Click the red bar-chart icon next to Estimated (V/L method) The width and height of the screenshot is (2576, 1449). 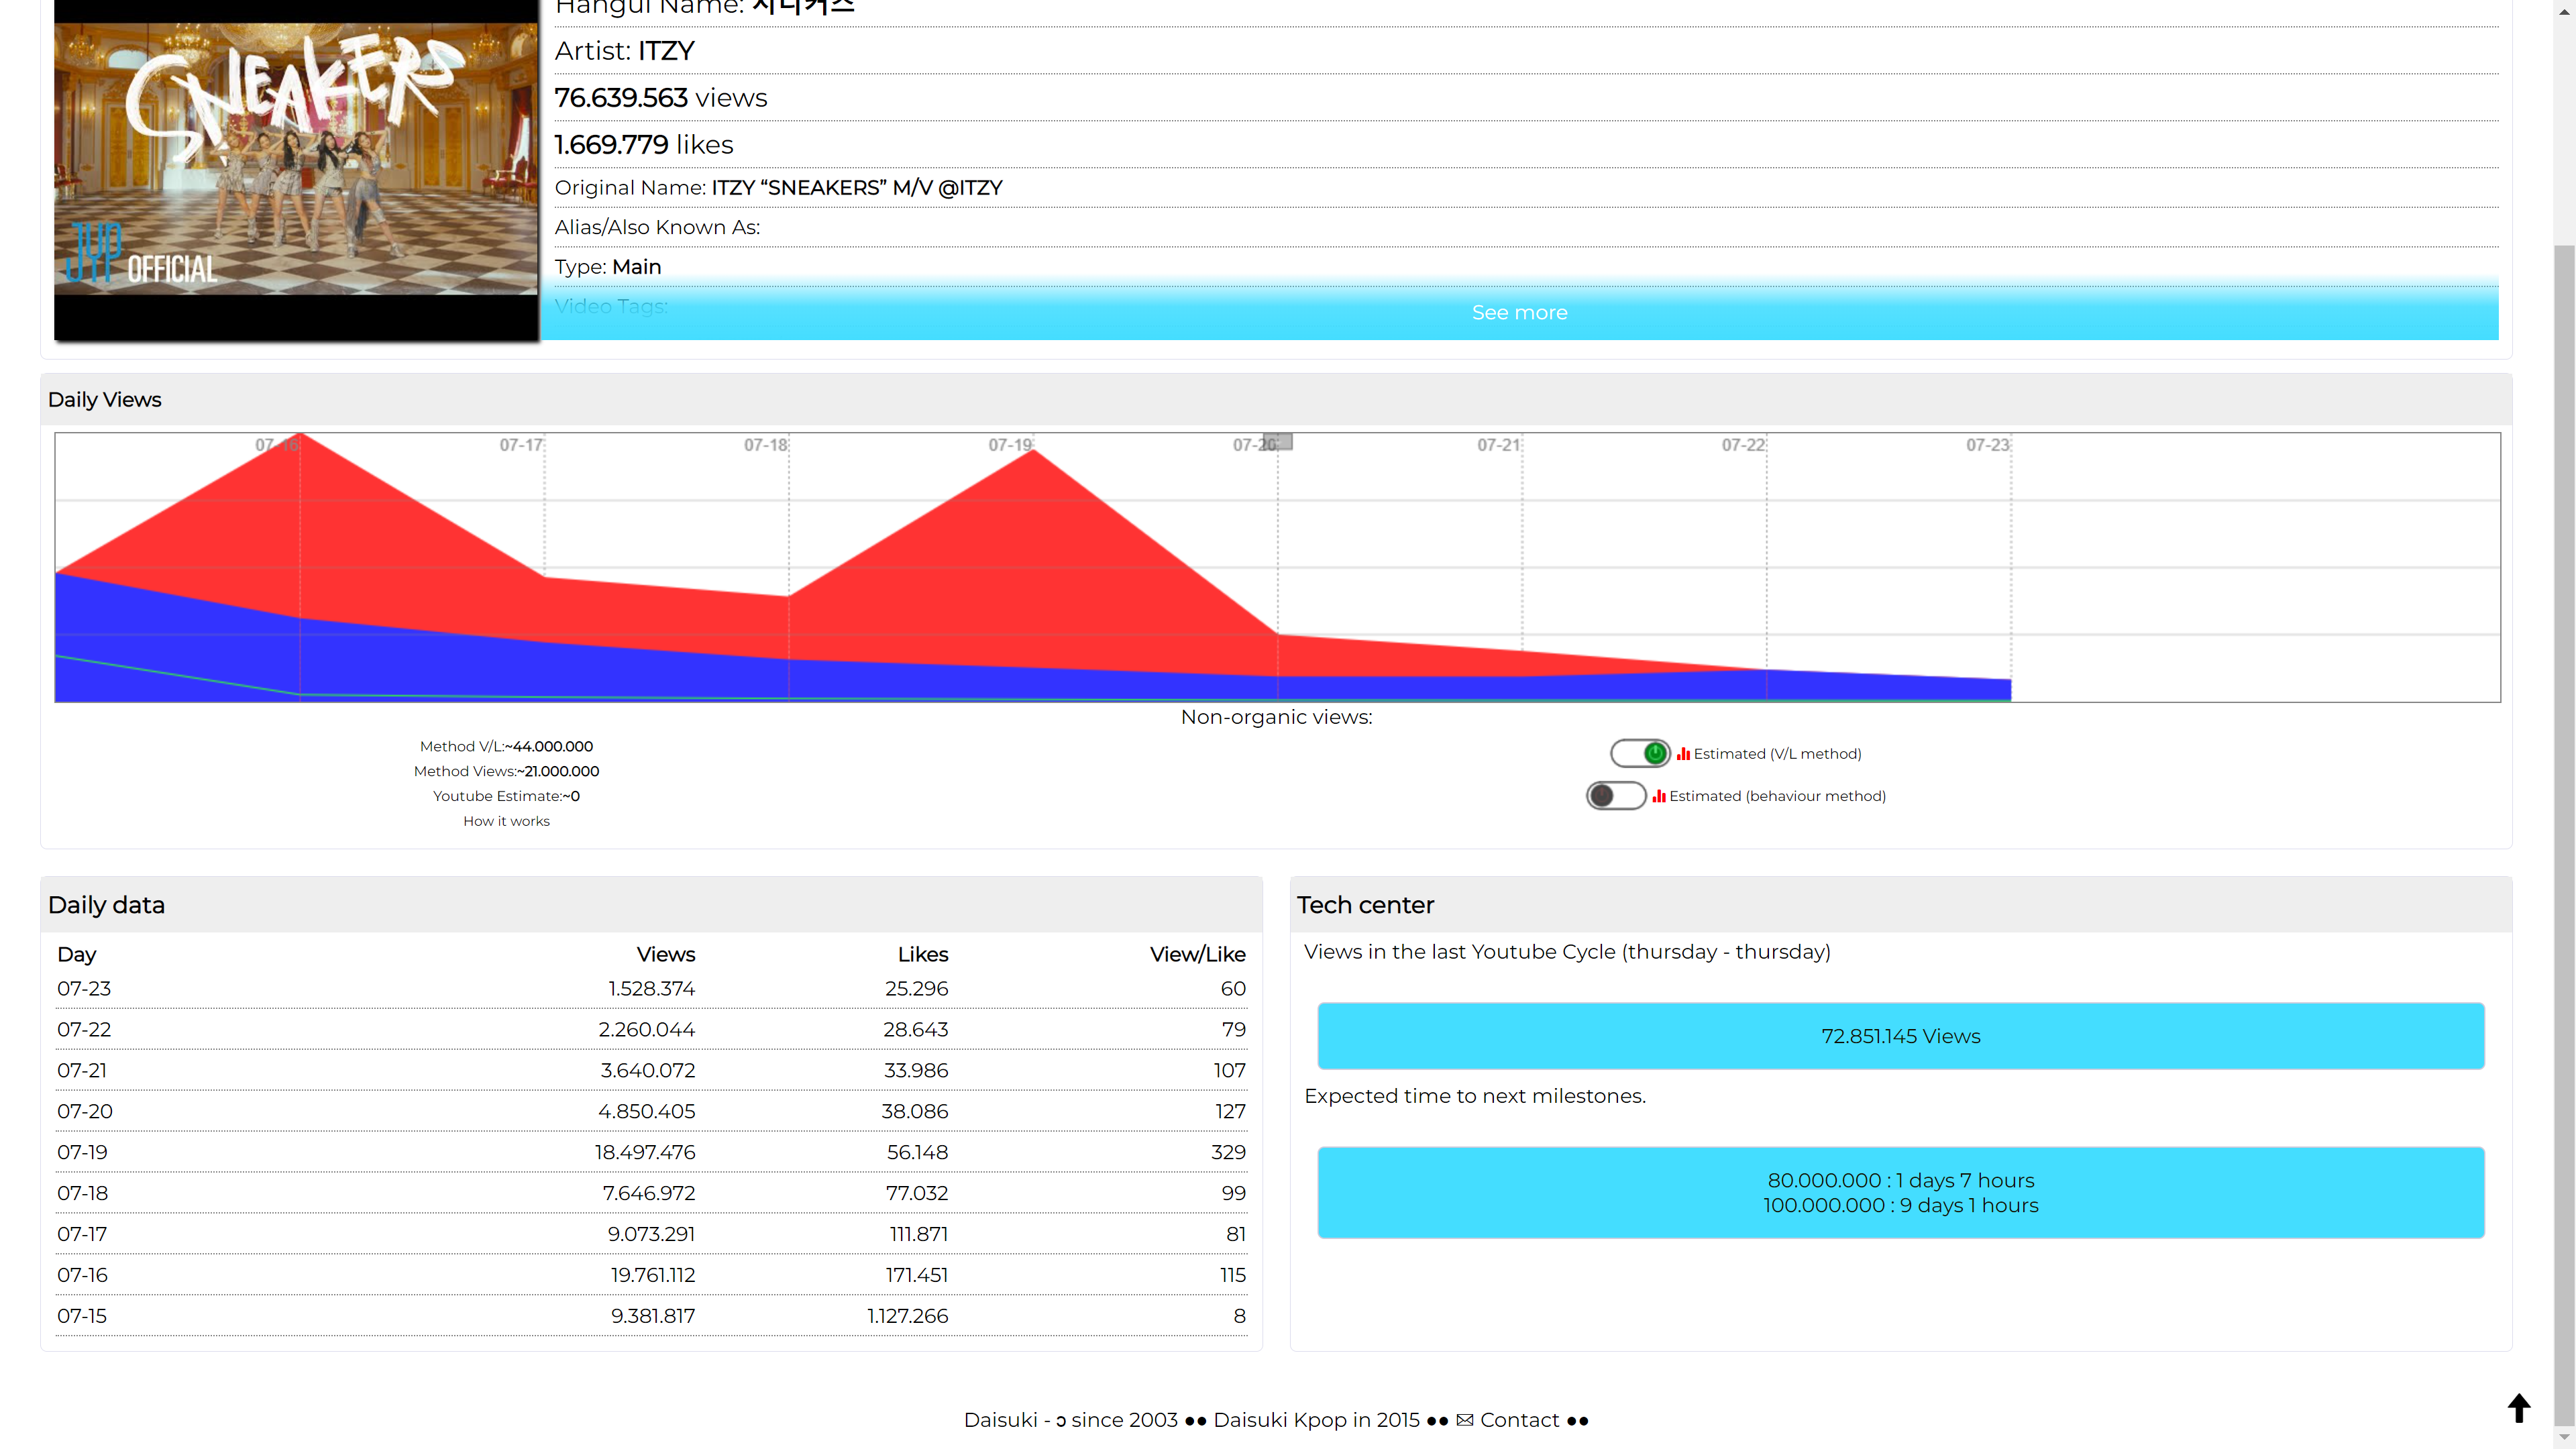pos(1683,754)
